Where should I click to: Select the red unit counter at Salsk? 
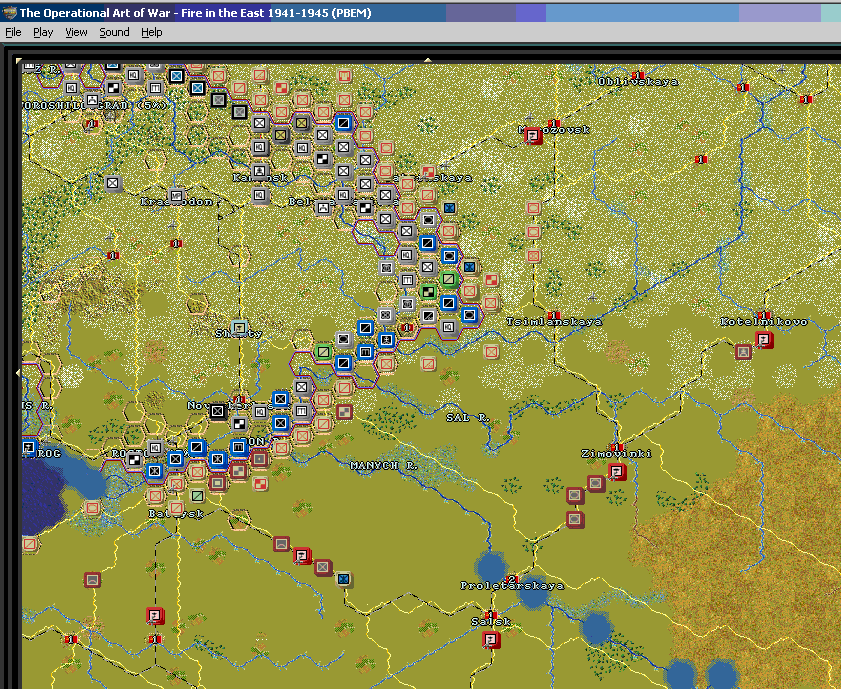(491, 640)
